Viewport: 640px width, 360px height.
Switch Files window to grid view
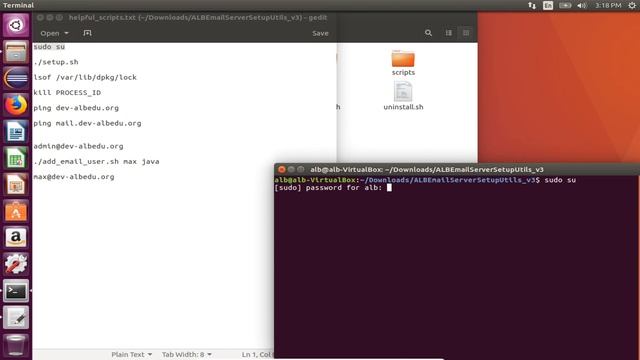click(466, 33)
